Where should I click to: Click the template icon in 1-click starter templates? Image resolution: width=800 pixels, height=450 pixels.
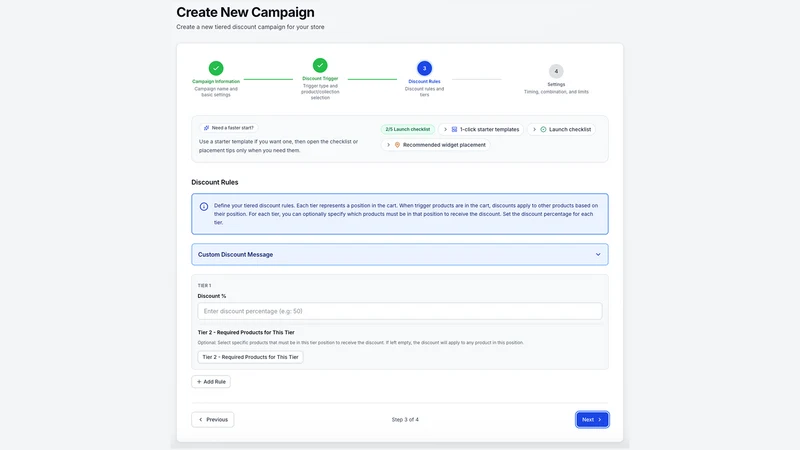[454, 130]
